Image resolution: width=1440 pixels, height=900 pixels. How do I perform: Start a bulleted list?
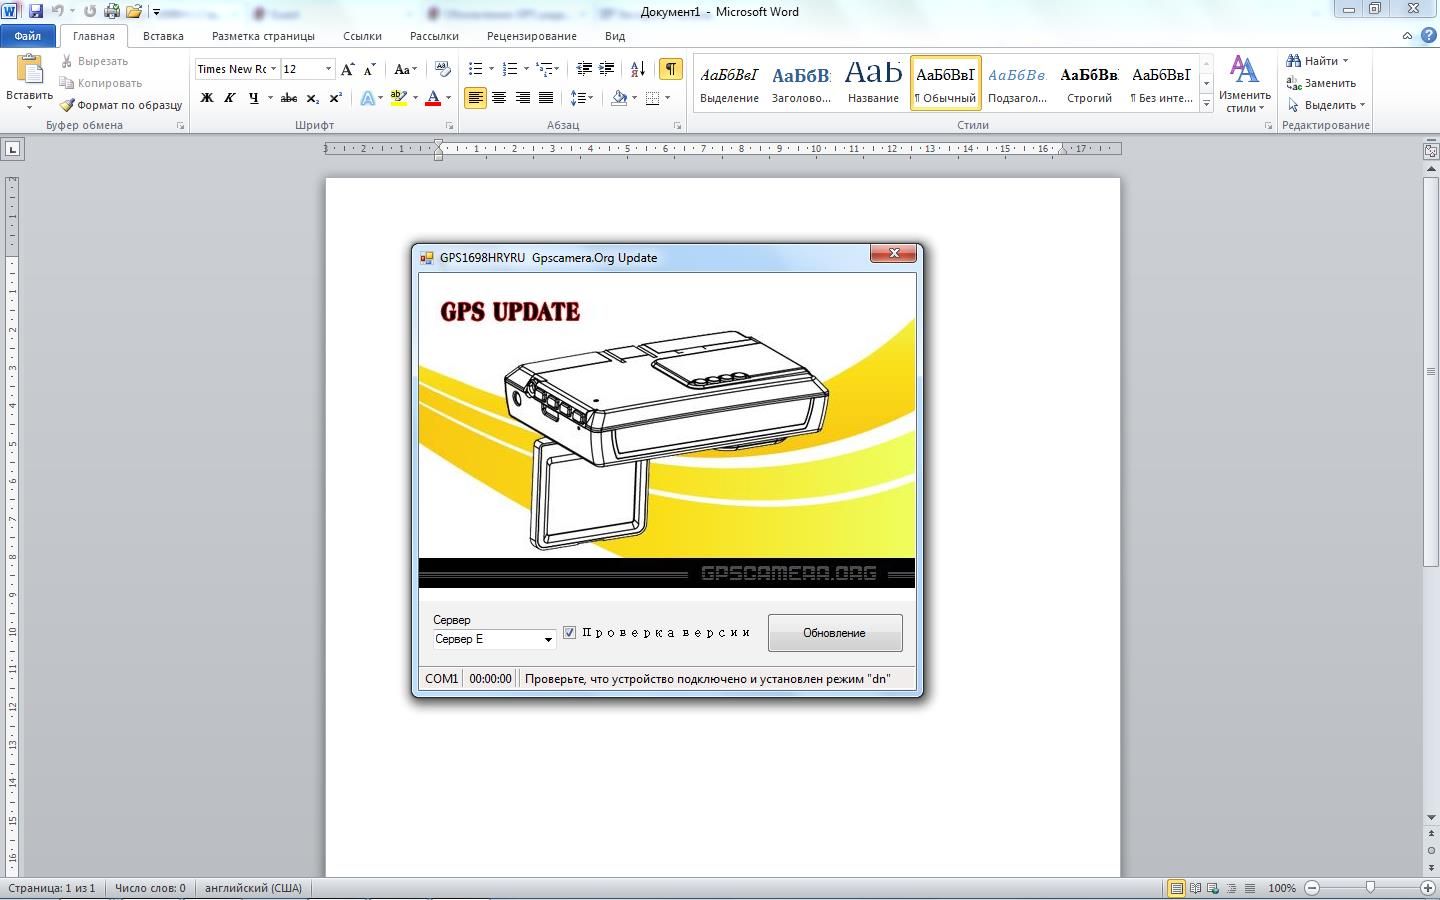(476, 69)
